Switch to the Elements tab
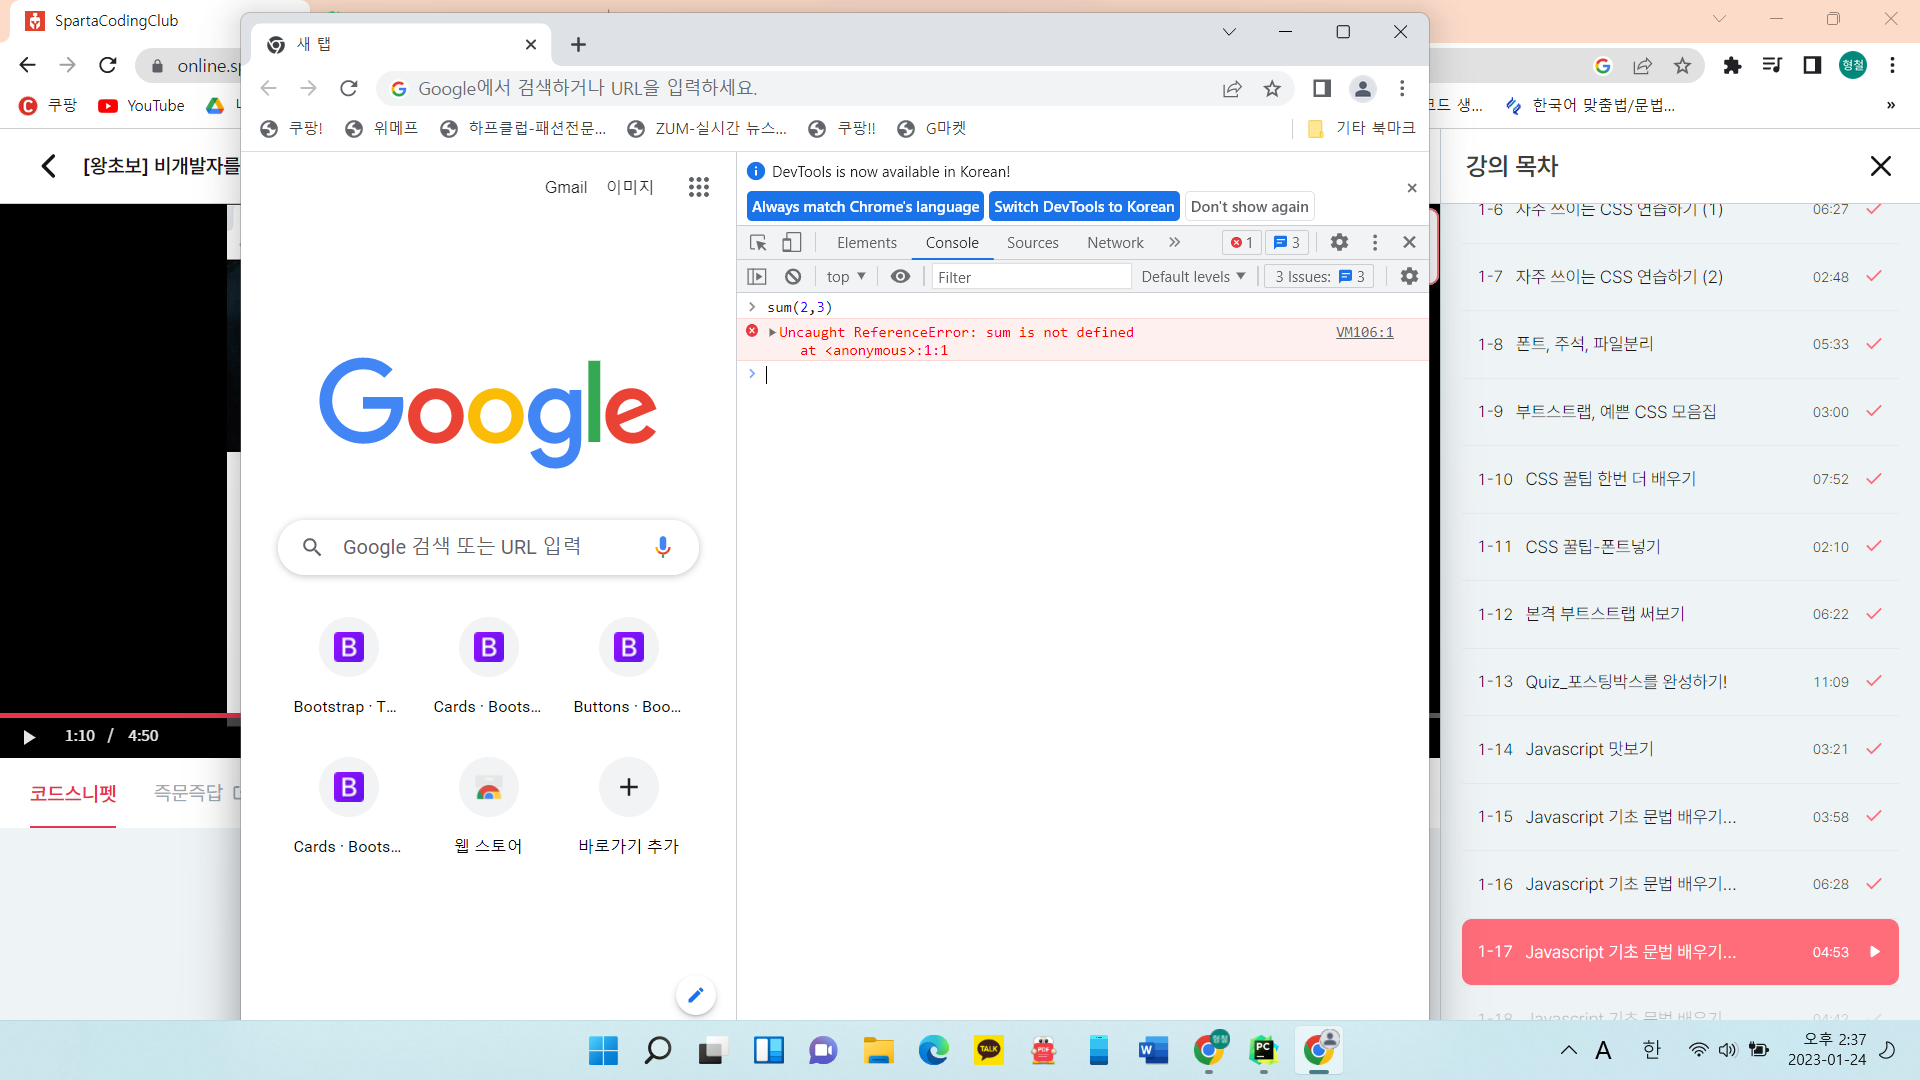 click(866, 243)
